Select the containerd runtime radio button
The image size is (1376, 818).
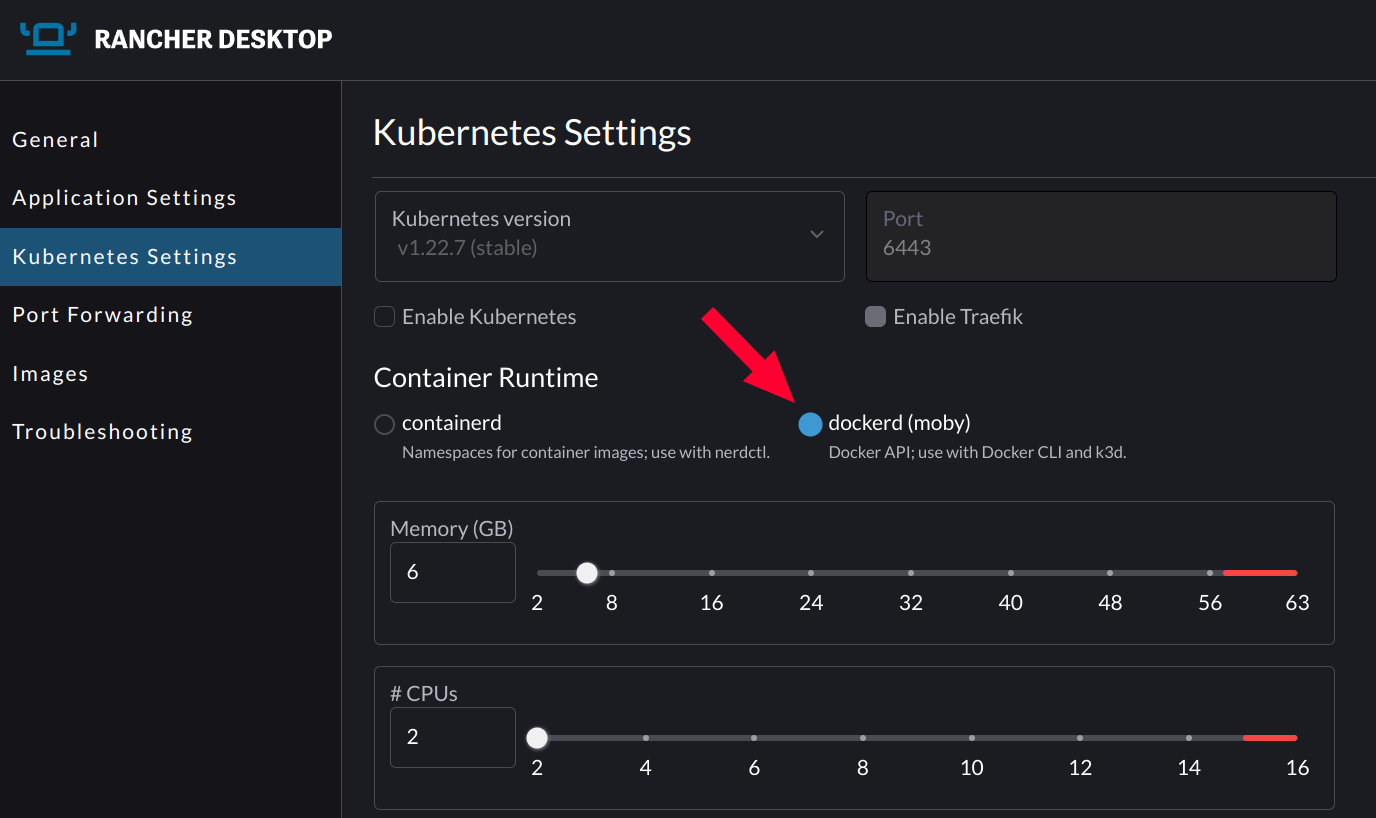[x=384, y=425]
